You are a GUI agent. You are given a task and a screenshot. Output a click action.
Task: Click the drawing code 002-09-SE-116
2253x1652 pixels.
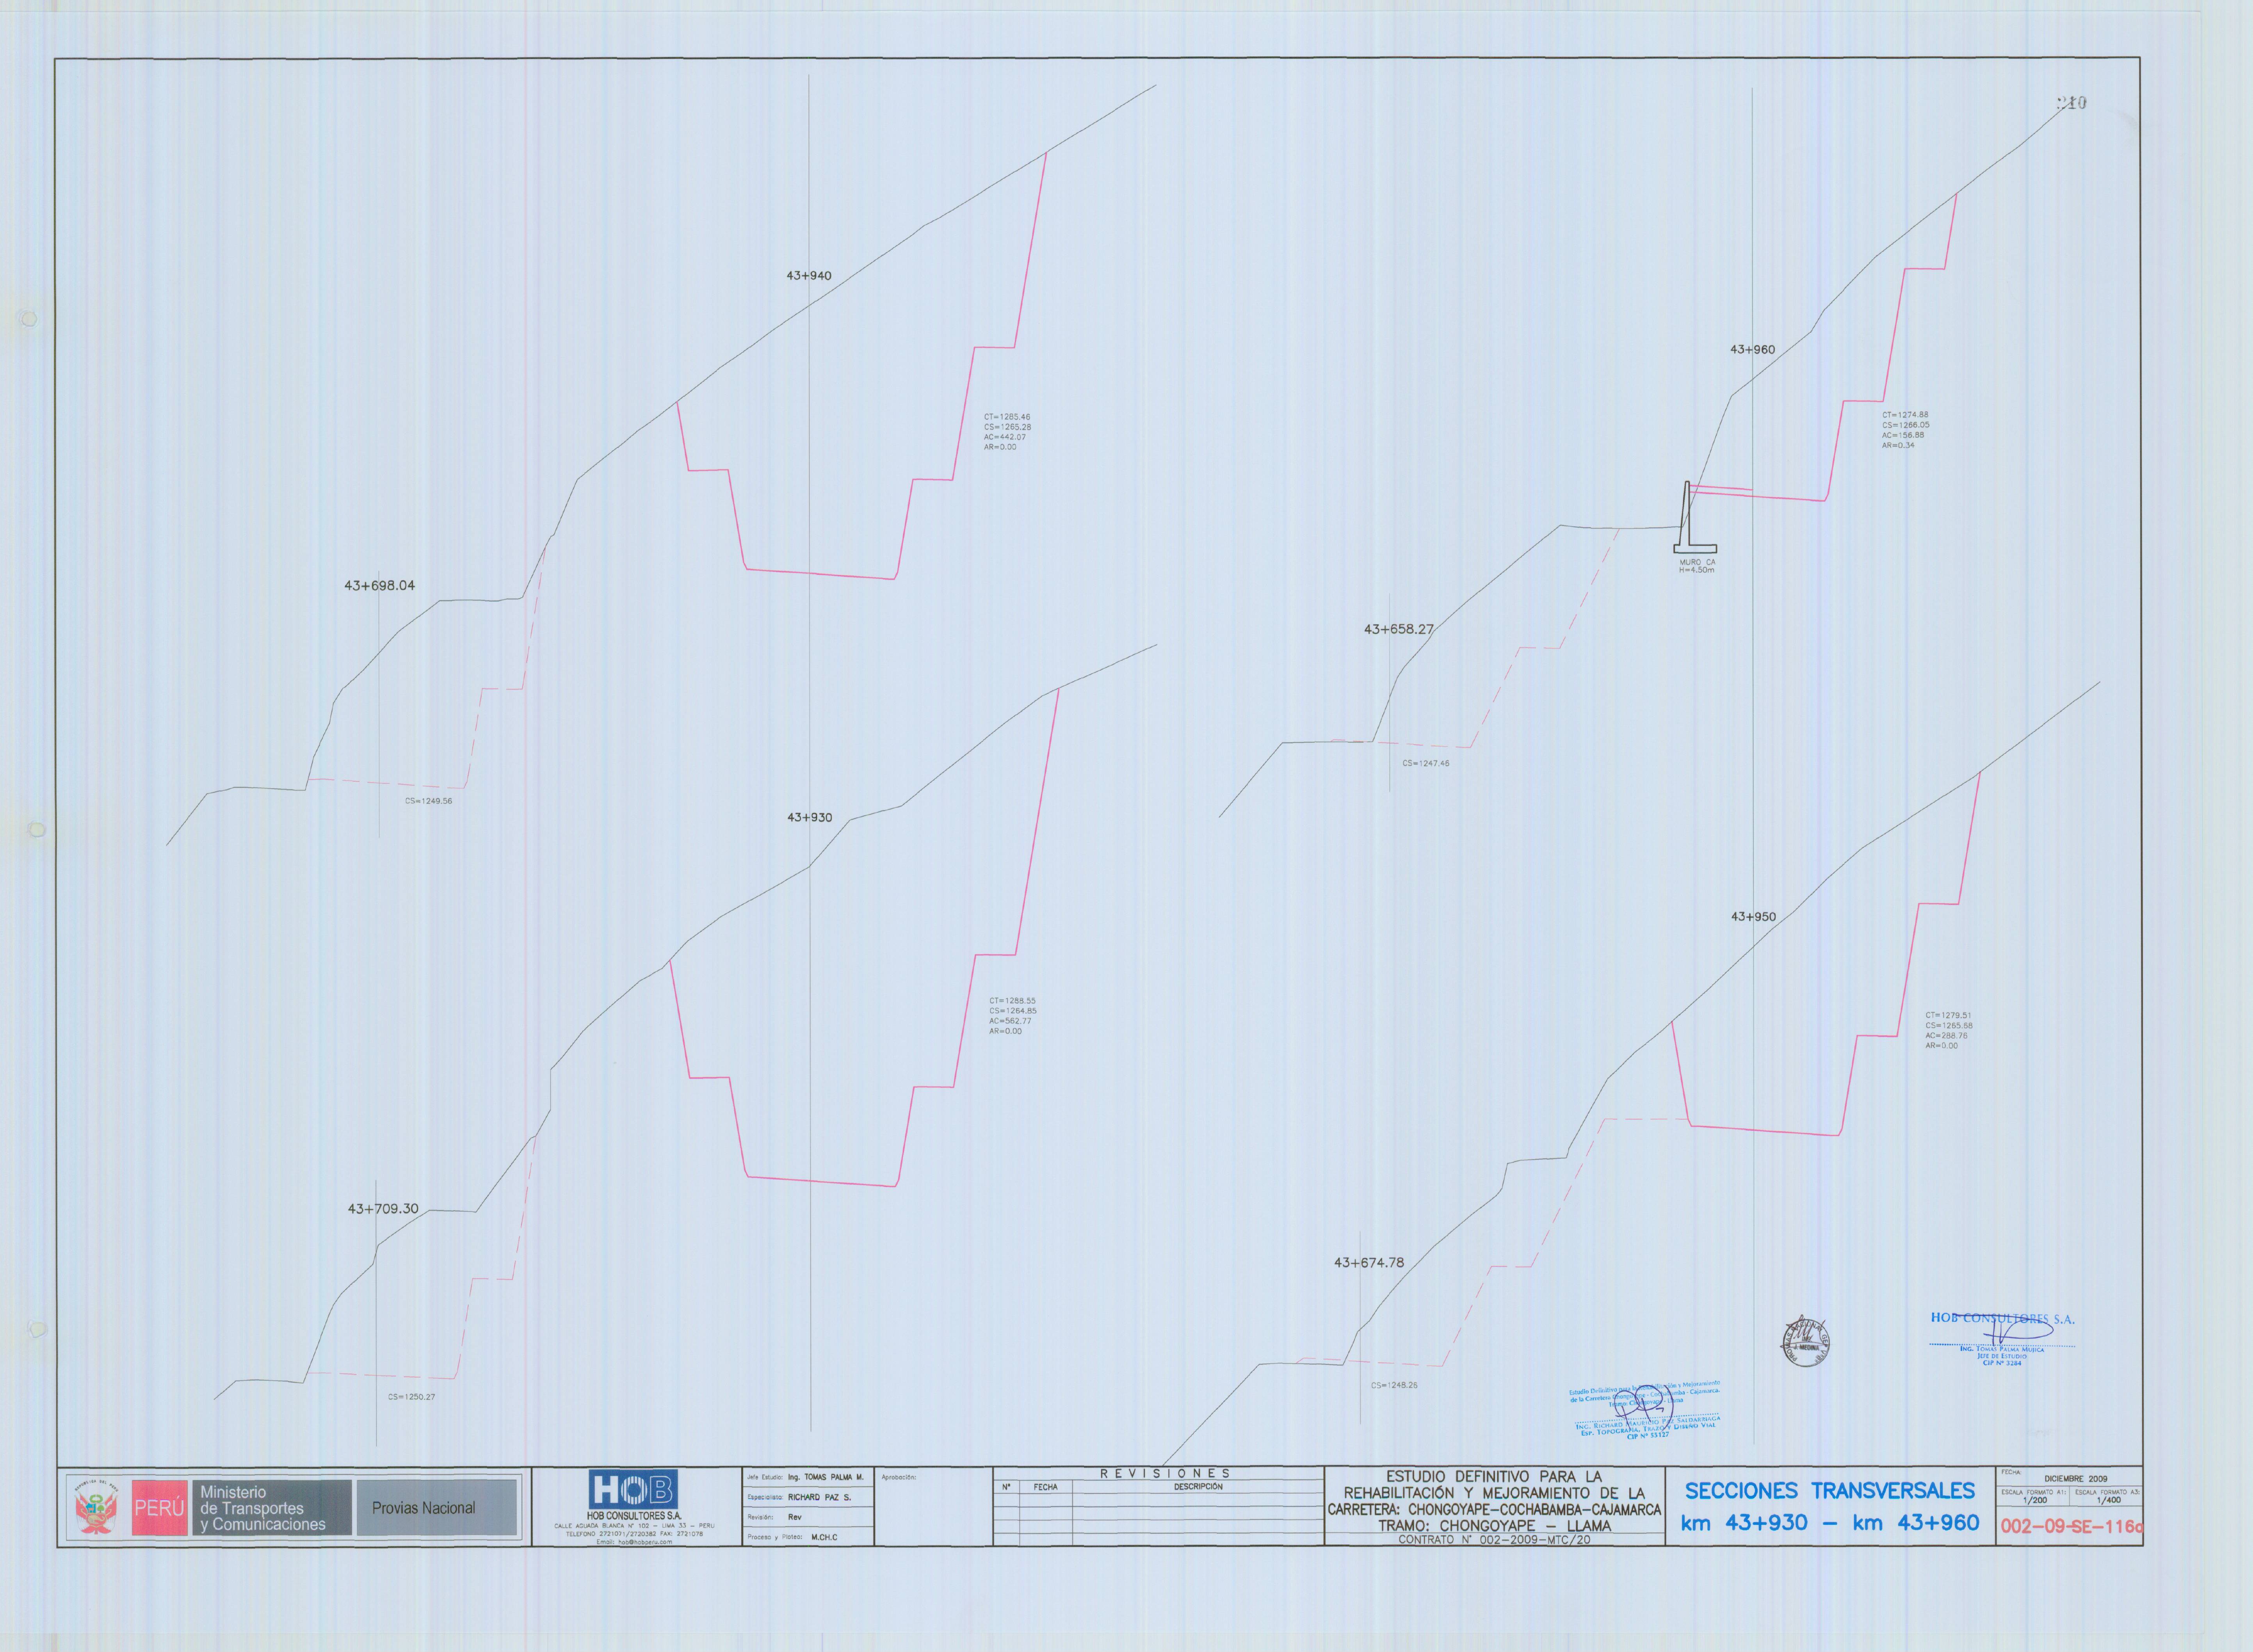coord(2071,1527)
